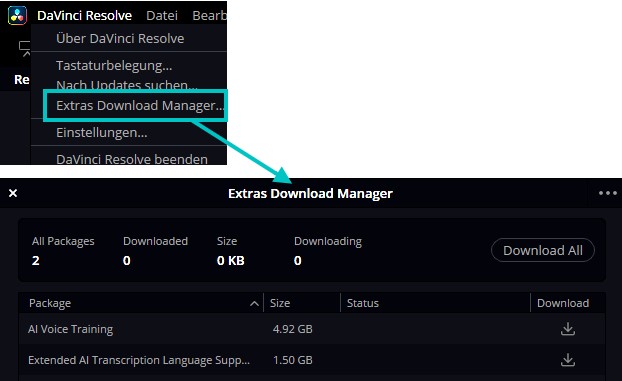Click the Downloading summary label
Viewport: 622px width, 381px height.
point(328,241)
